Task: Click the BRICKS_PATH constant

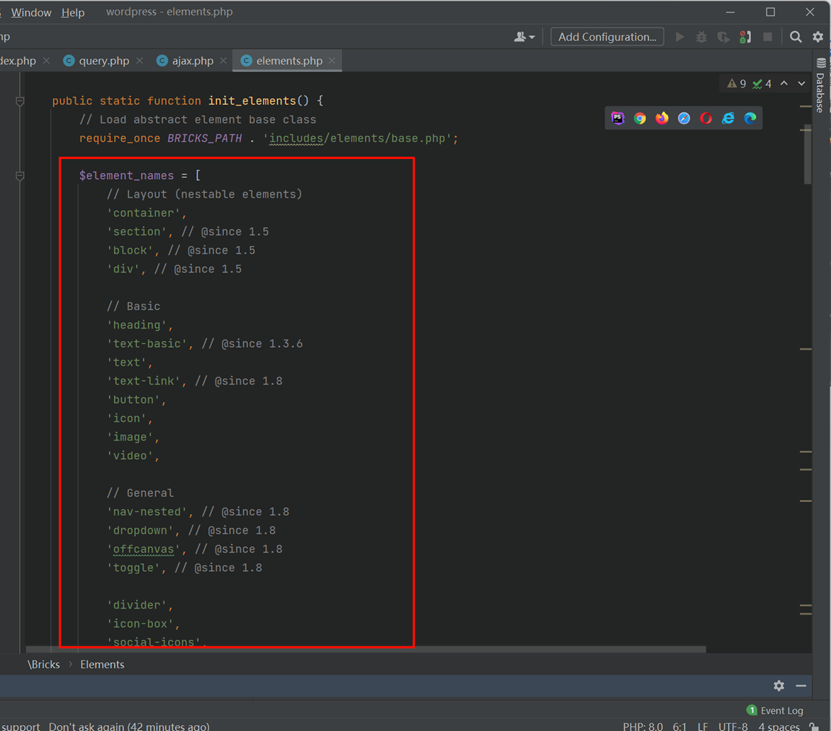Action: [x=205, y=138]
